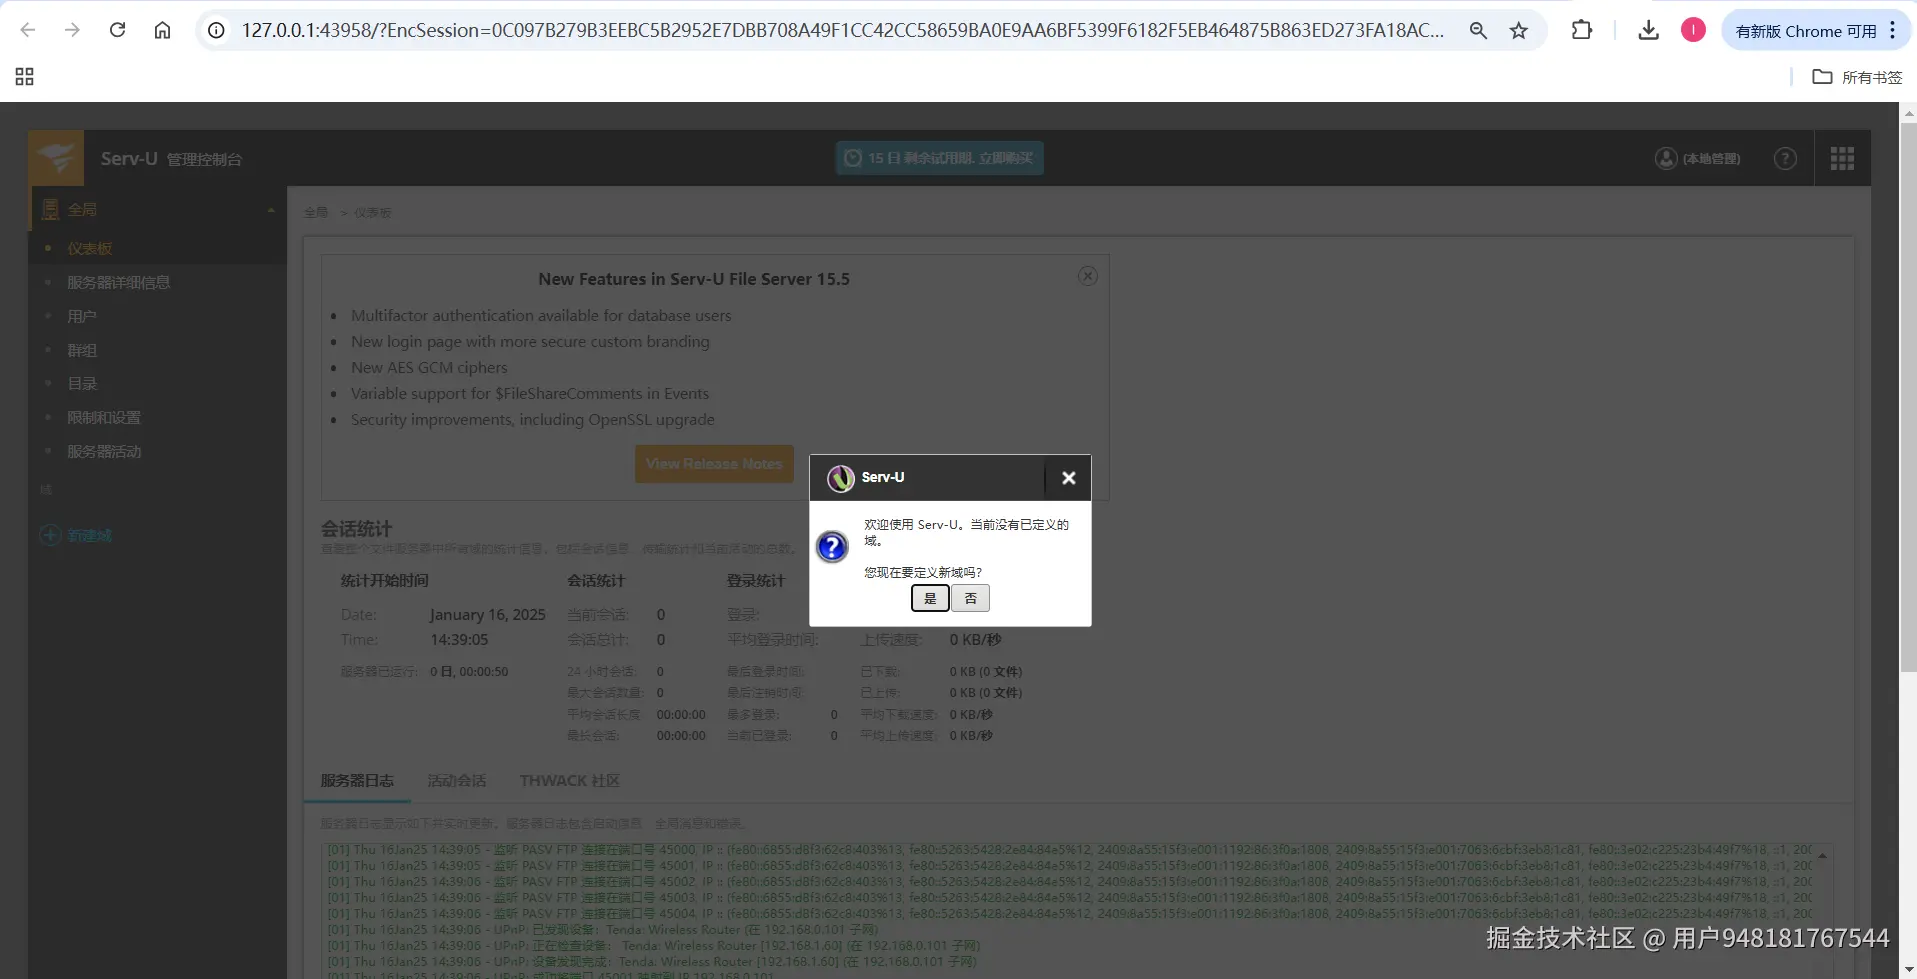Open Chrome downloads

click(x=1648, y=30)
